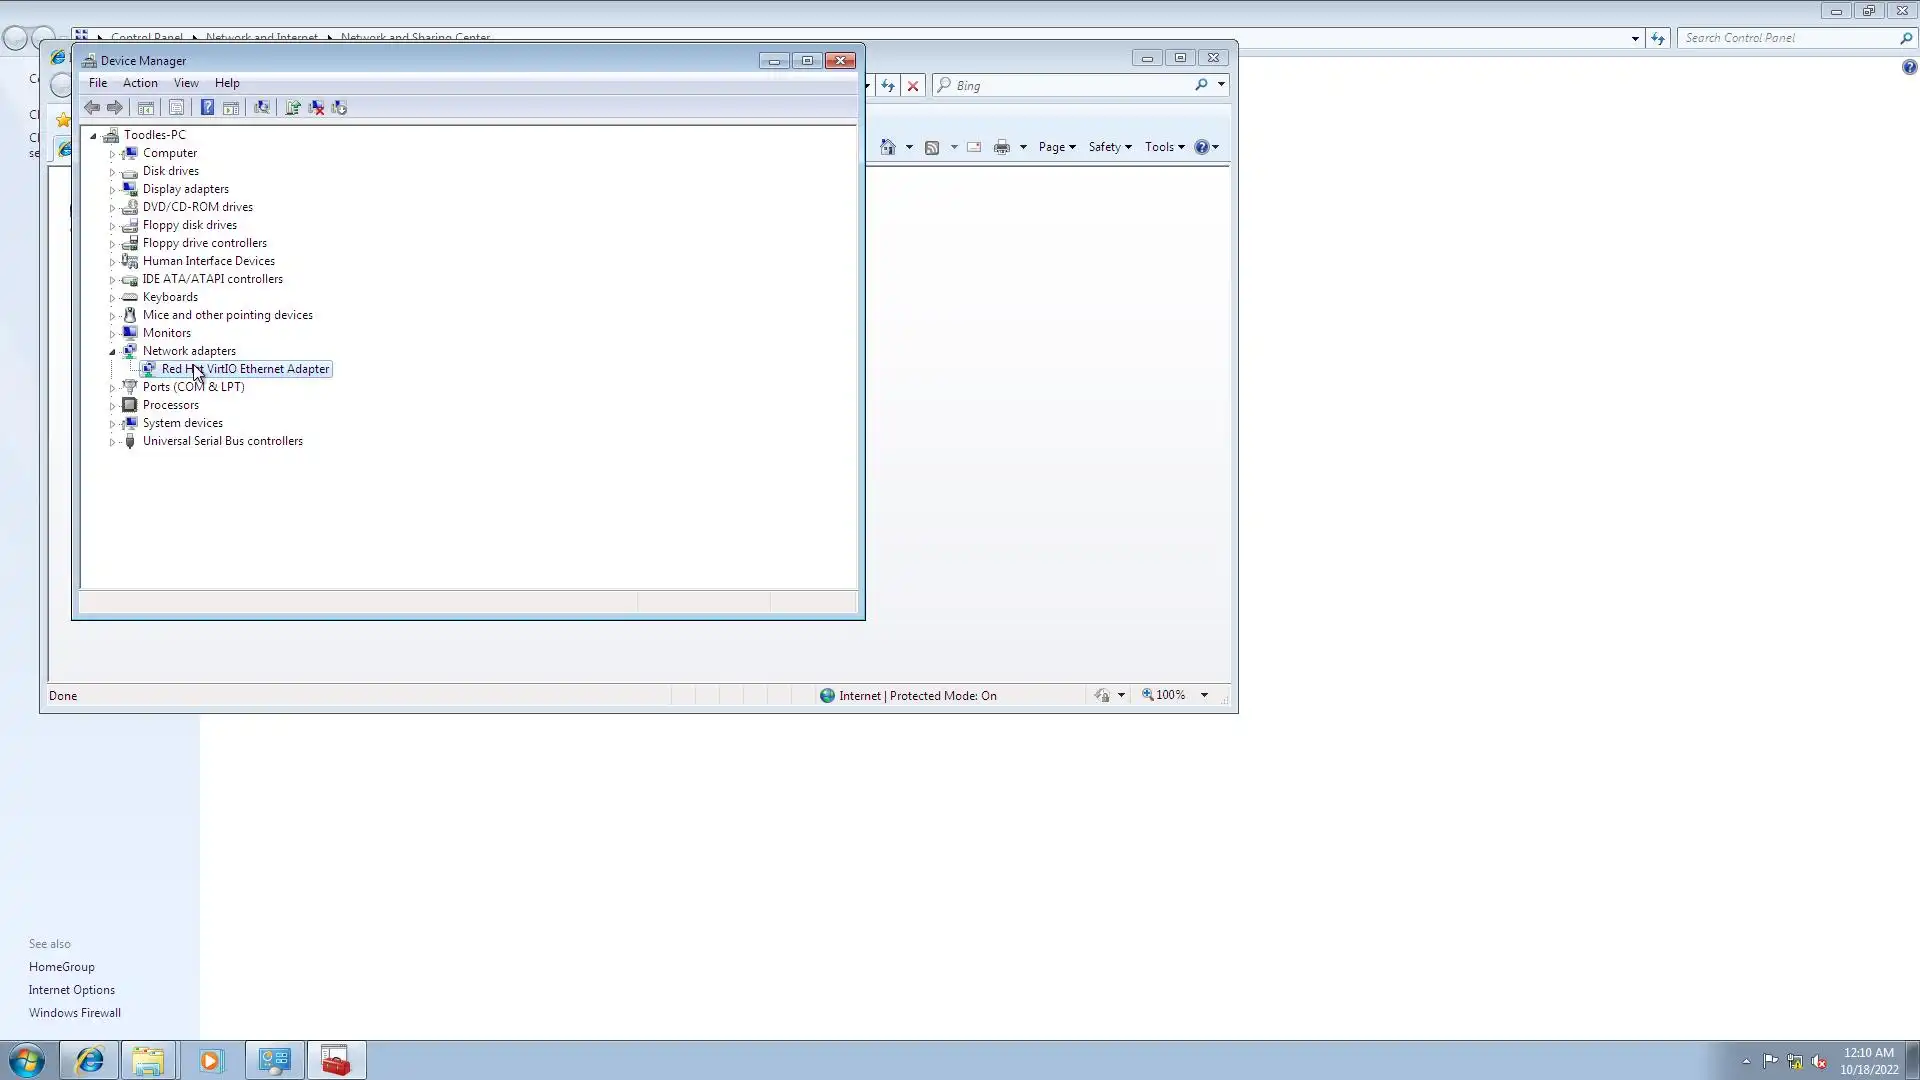This screenshot has height=1080, width=1920.
Task: Open Windows Media Player from taskbar
Action: (x=210, y=1060)
